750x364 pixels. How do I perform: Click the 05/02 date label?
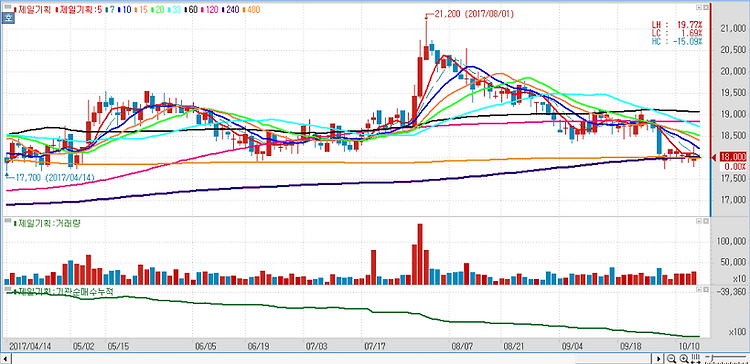(x=83, y=345)
